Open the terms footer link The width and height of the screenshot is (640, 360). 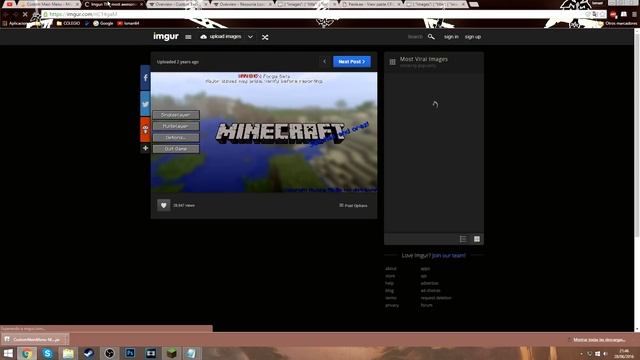coord(391,298)
